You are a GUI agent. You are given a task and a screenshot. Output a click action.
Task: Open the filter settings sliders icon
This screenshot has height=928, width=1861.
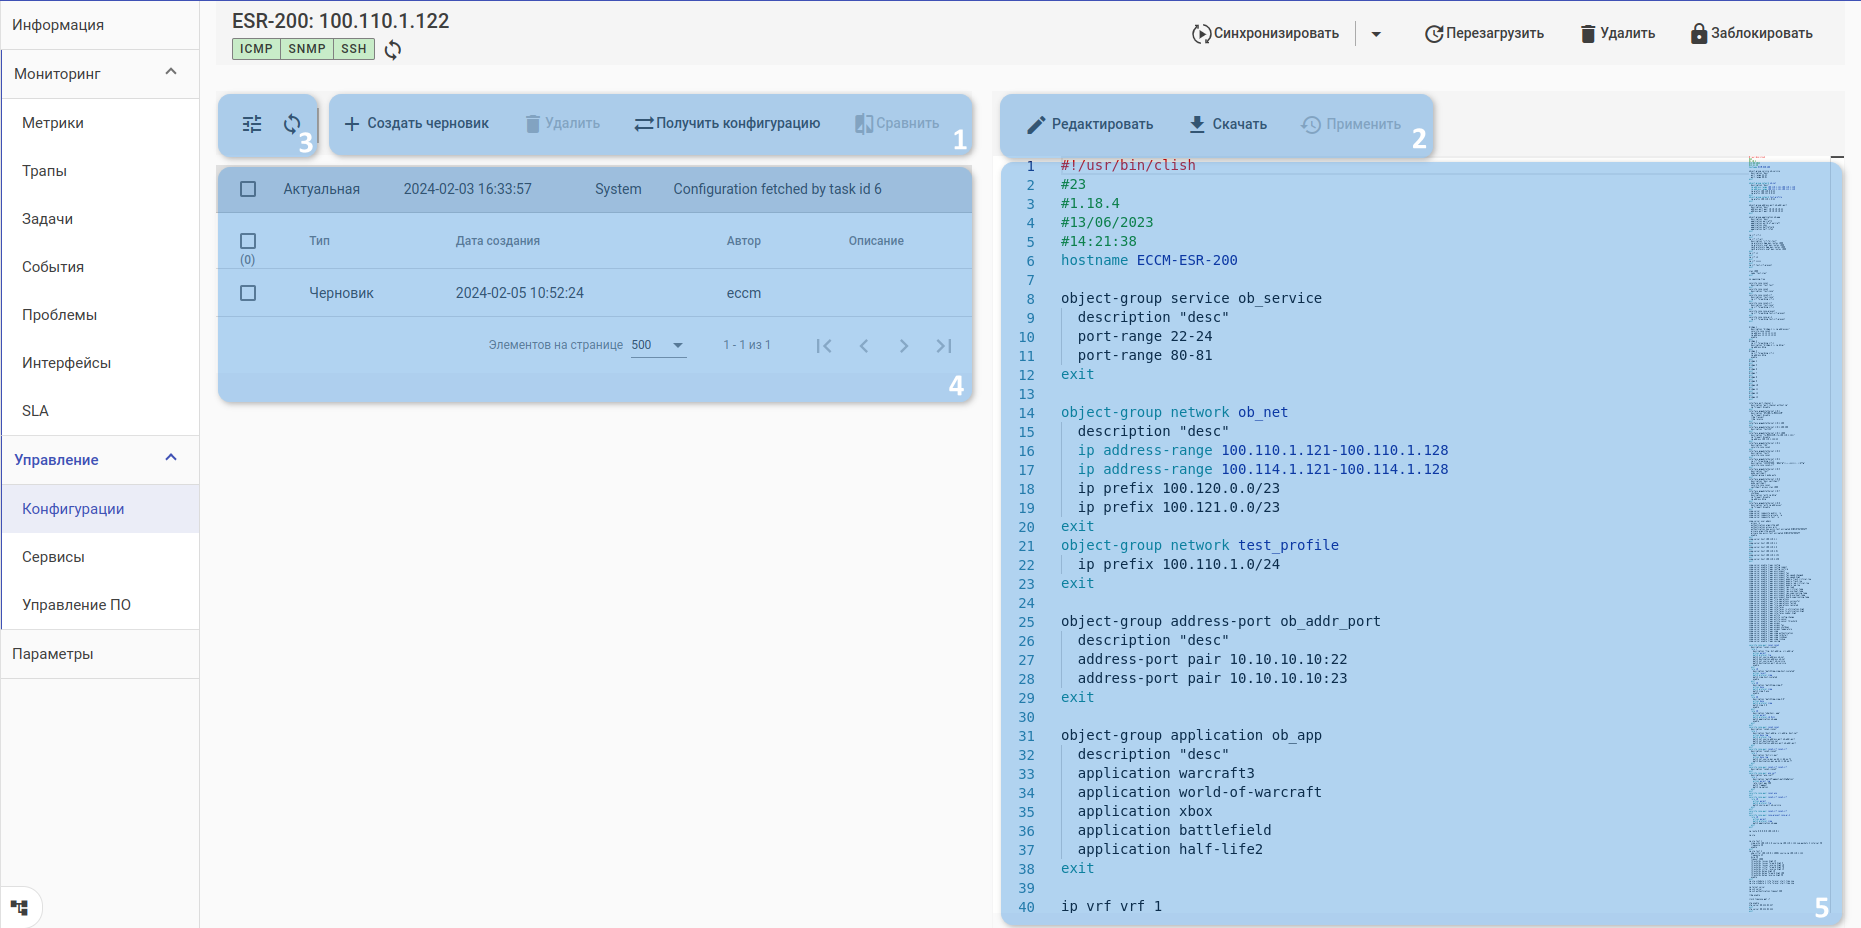point(252,124)
